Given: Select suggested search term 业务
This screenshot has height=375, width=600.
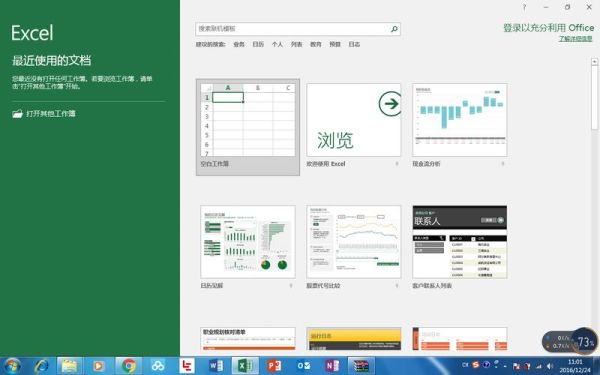Looking at the screenshot, I should tap(239, 44).
